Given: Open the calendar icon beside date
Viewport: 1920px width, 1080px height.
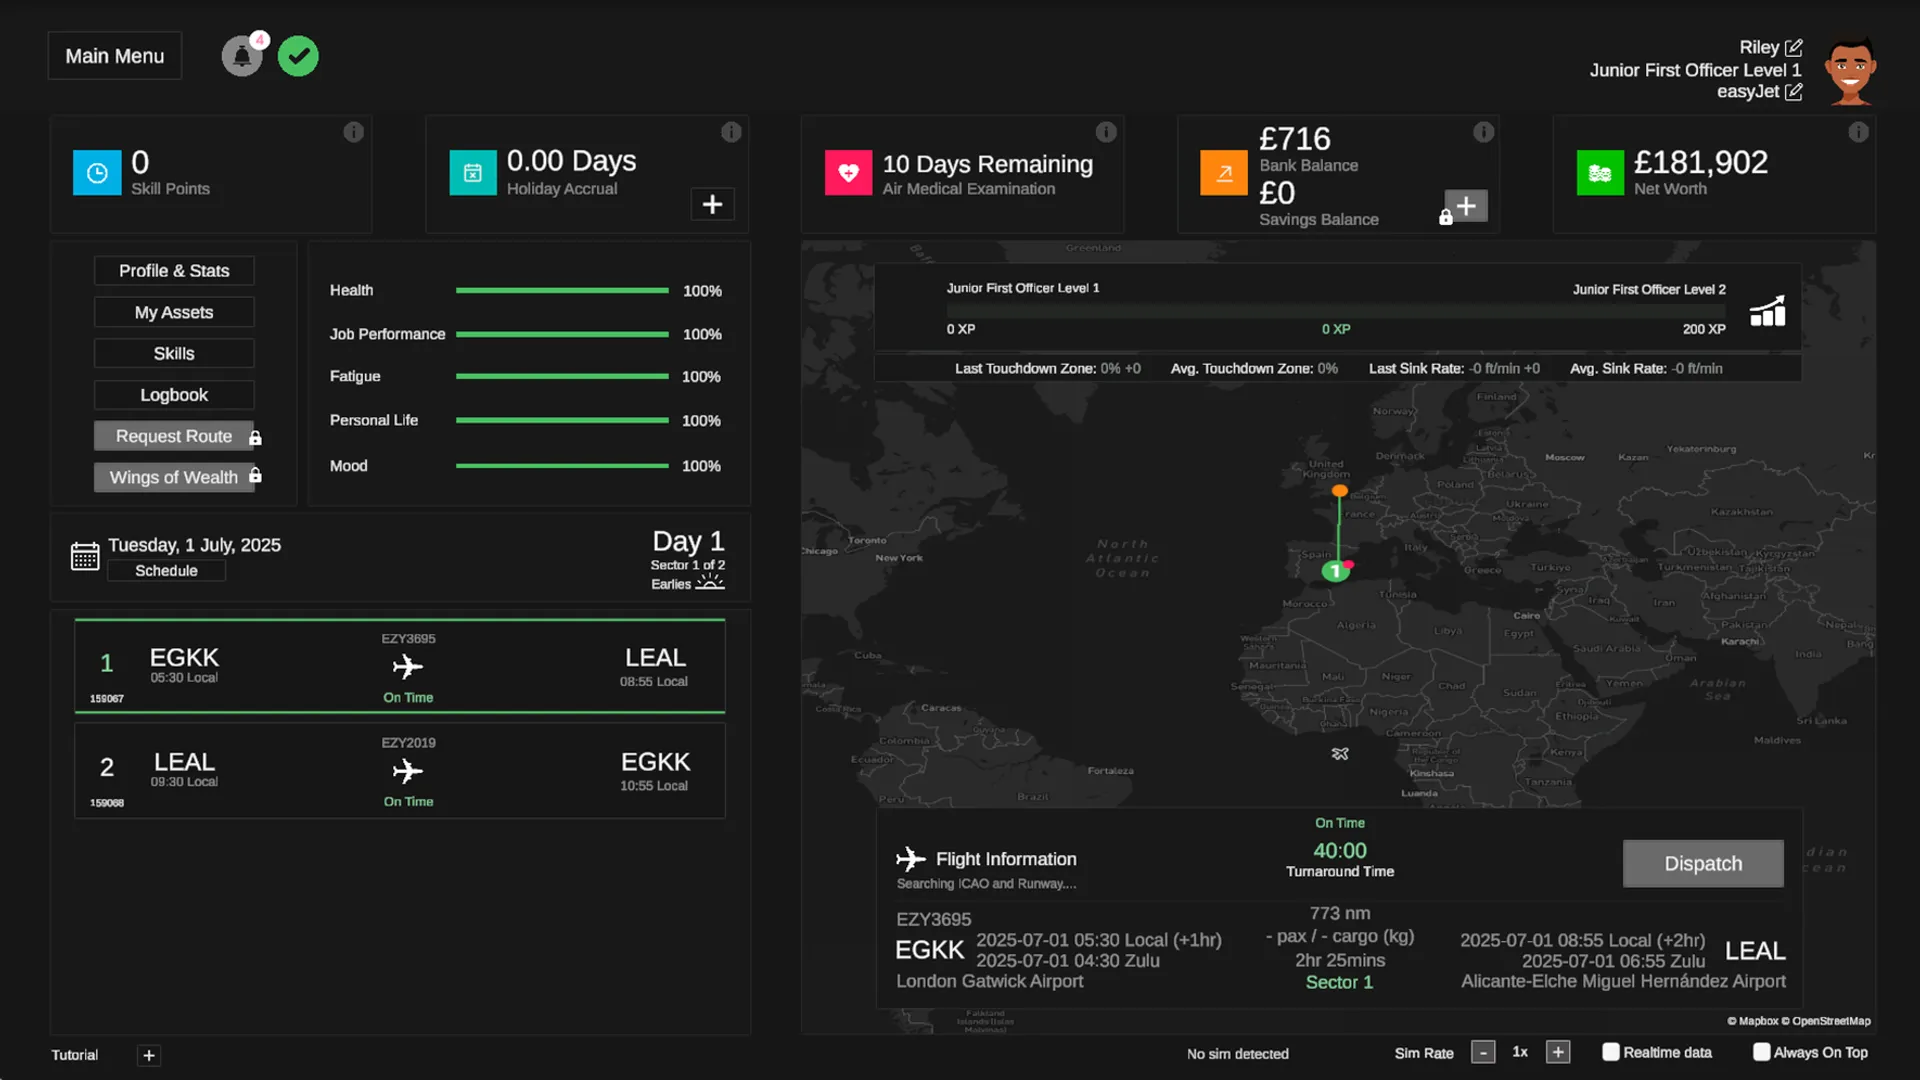Looking at the screenshot, I should click(85, 556).
